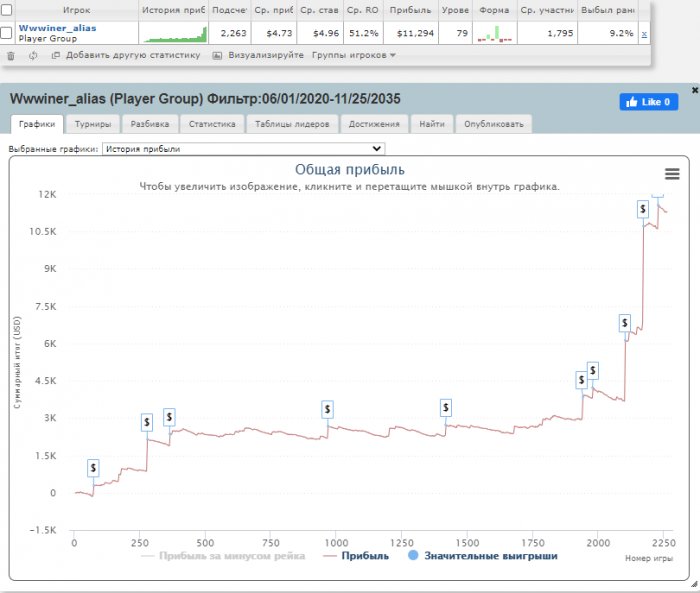The width and height of the screenshot is (700, 593).
Task: Click the refresh icon next to the trash
Action: click(x=33, y=55)
